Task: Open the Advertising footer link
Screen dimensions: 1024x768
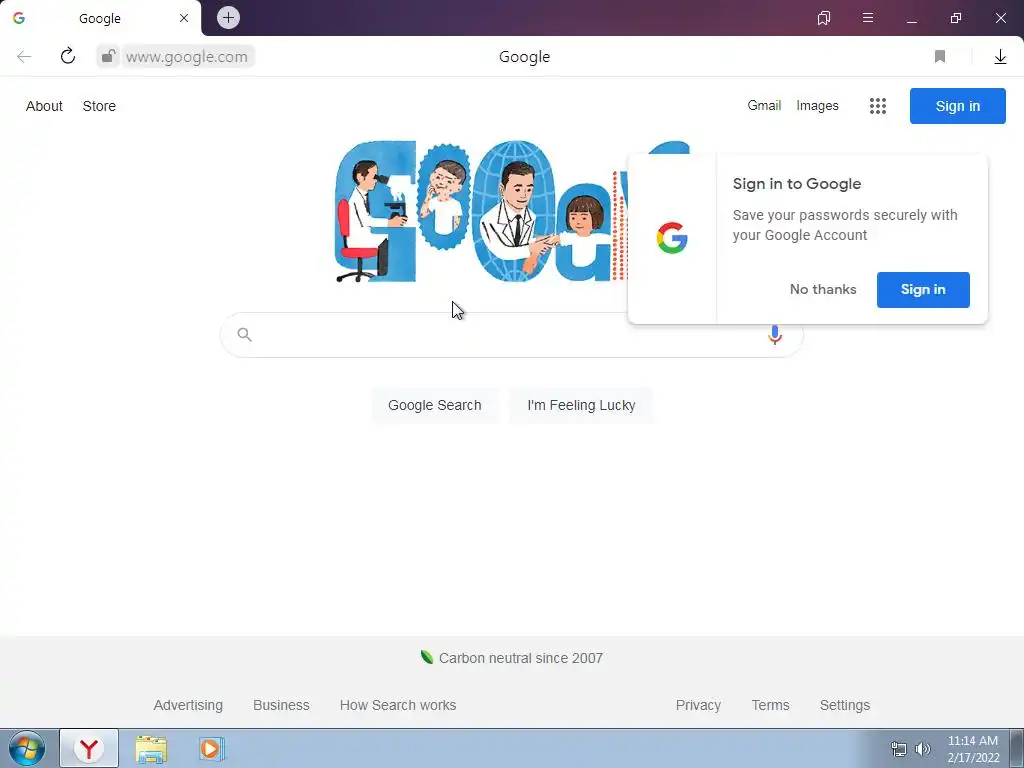Action: tap(188, 705)
